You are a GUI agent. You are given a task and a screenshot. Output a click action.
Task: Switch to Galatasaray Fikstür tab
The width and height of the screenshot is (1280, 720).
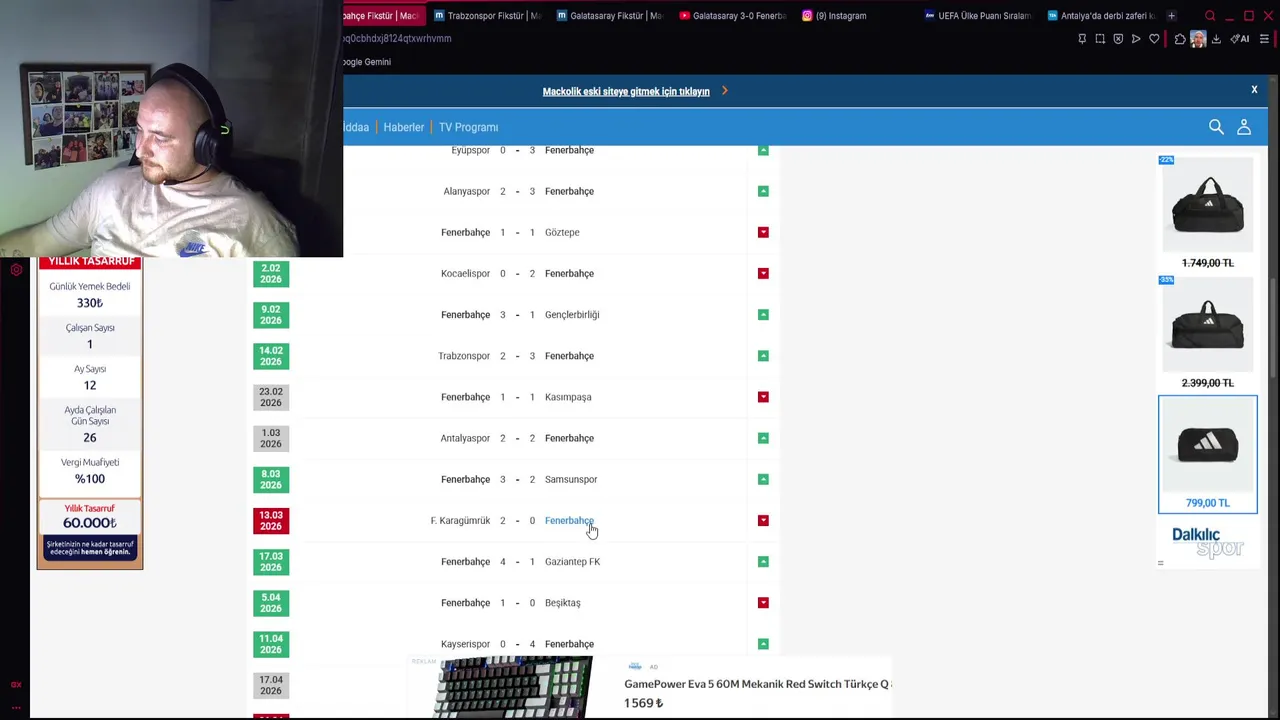610,16
